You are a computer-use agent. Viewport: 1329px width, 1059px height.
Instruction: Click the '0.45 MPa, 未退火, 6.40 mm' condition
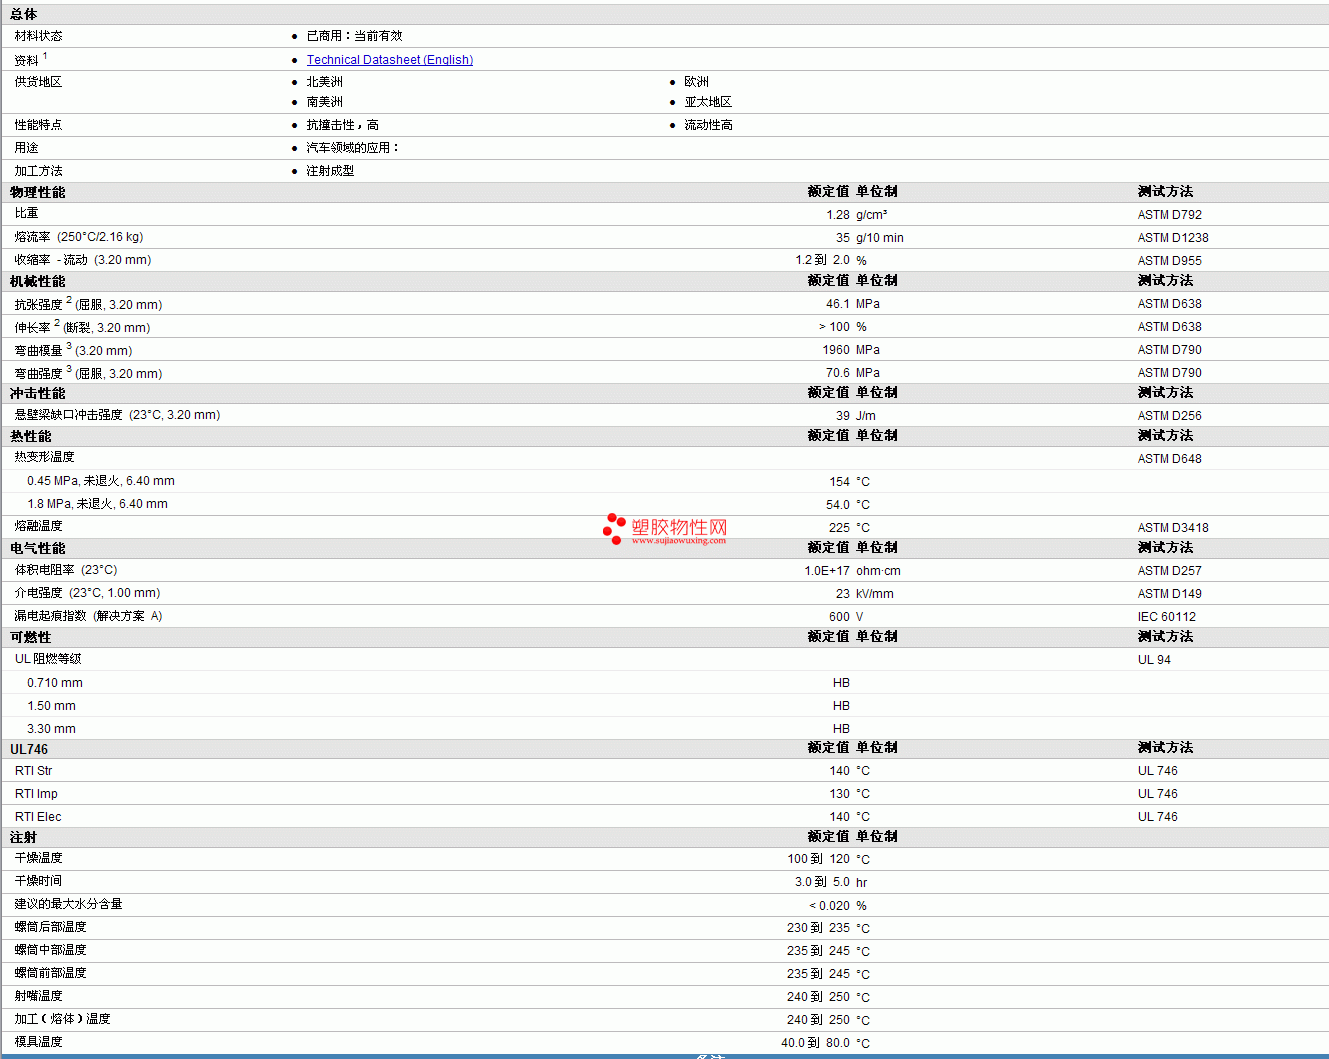pyautogui.click(x=101, y=481)
